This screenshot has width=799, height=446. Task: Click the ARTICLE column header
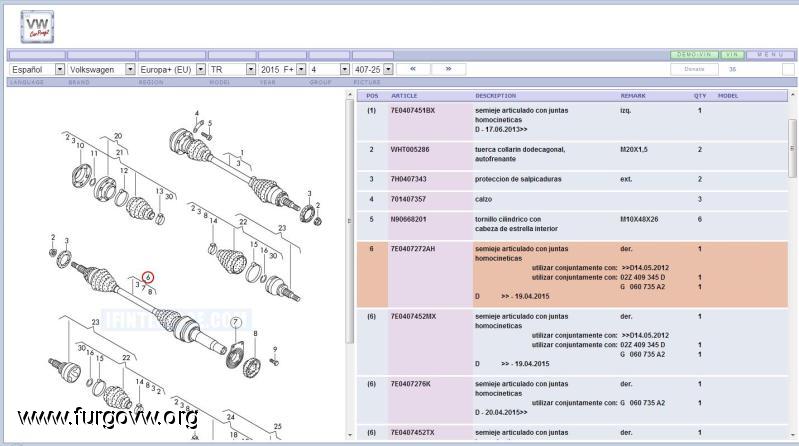pos(404,96)
